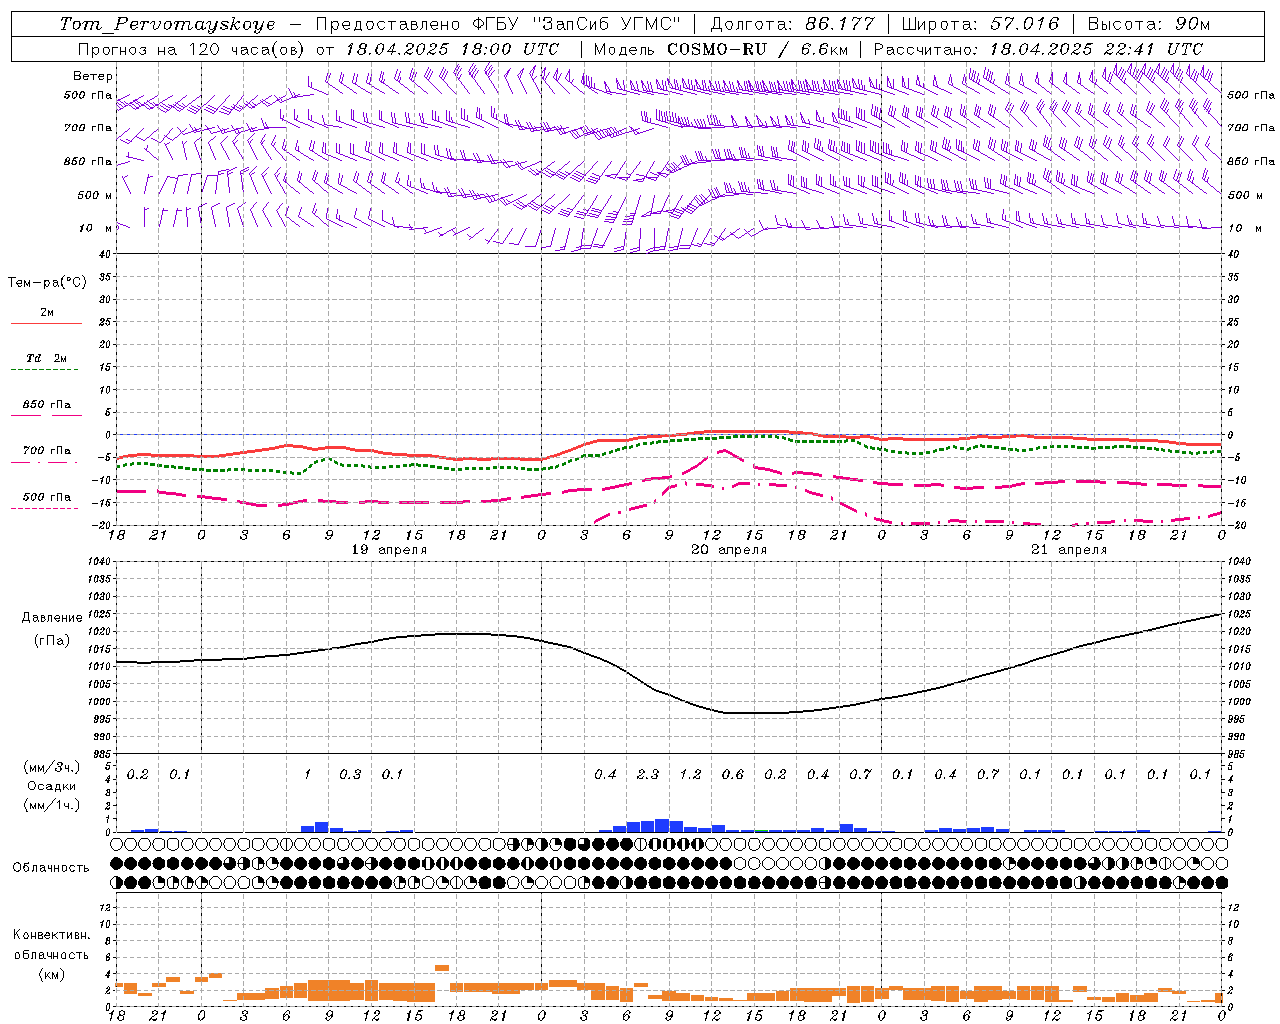Click the 21 апреля date label
1280x1024 pixels.
point(1069,550)
